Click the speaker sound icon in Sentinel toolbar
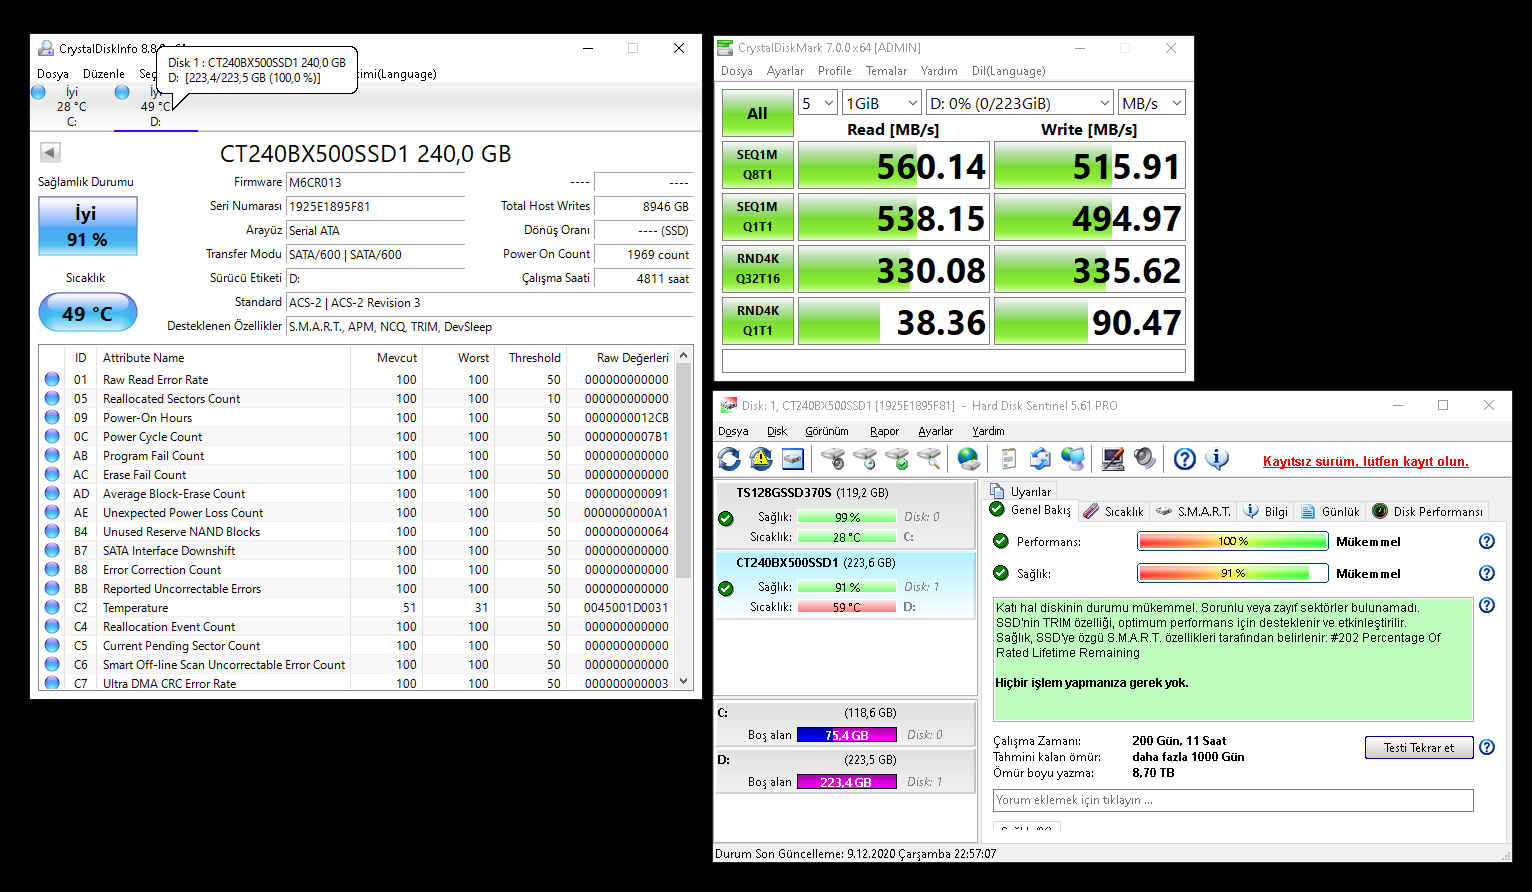1532x892 pixels. (x=1145, y=459)
